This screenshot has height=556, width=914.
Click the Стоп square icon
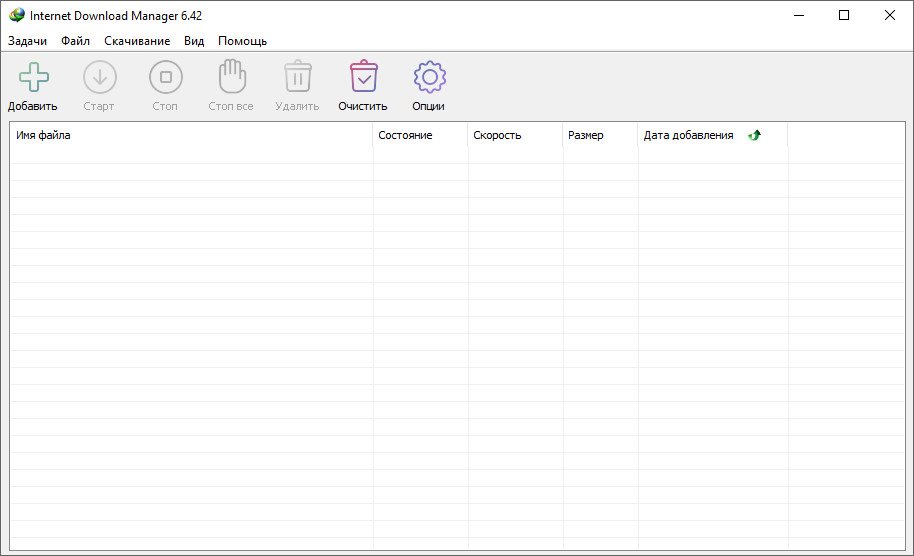[165, 77]
